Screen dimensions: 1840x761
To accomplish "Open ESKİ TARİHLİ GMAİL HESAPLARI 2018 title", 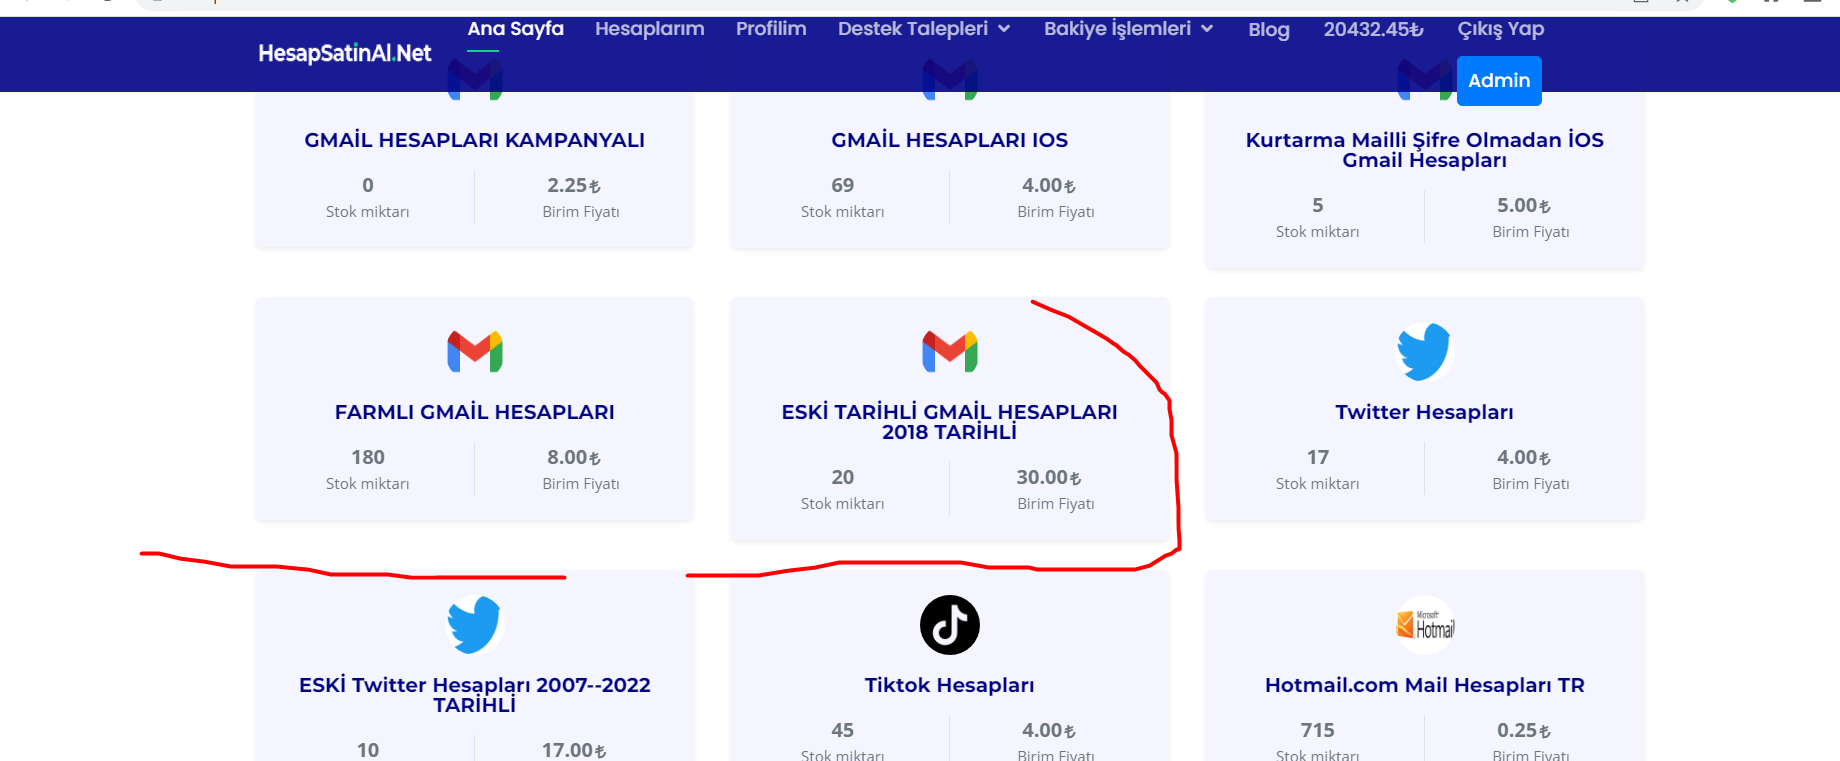I will pos(950,422).
